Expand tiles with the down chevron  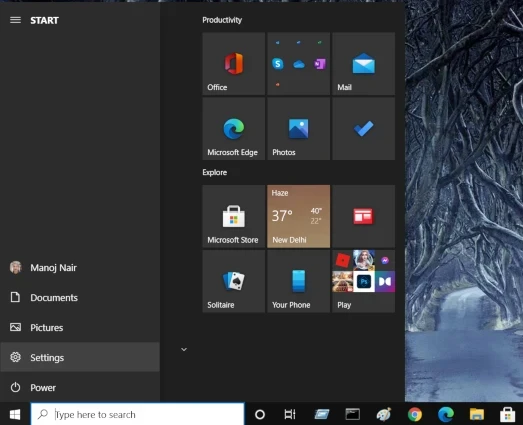coord(184,349)
